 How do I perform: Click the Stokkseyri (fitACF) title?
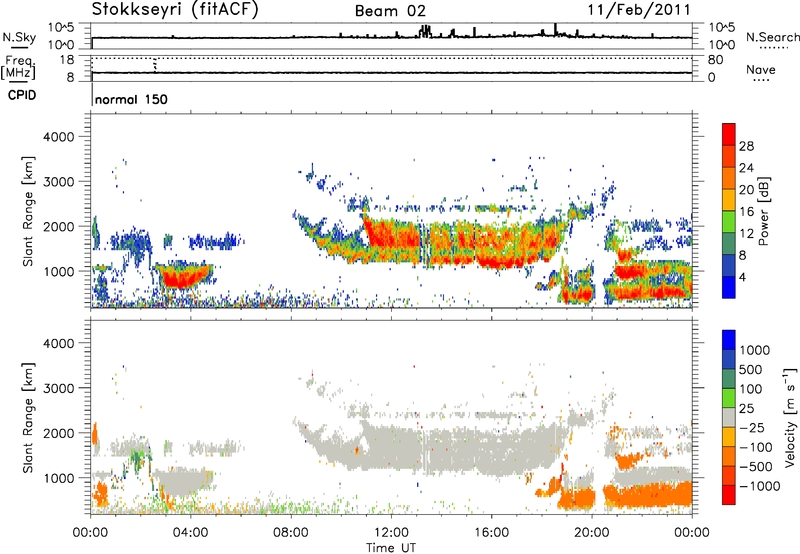[x=175, y=10]
